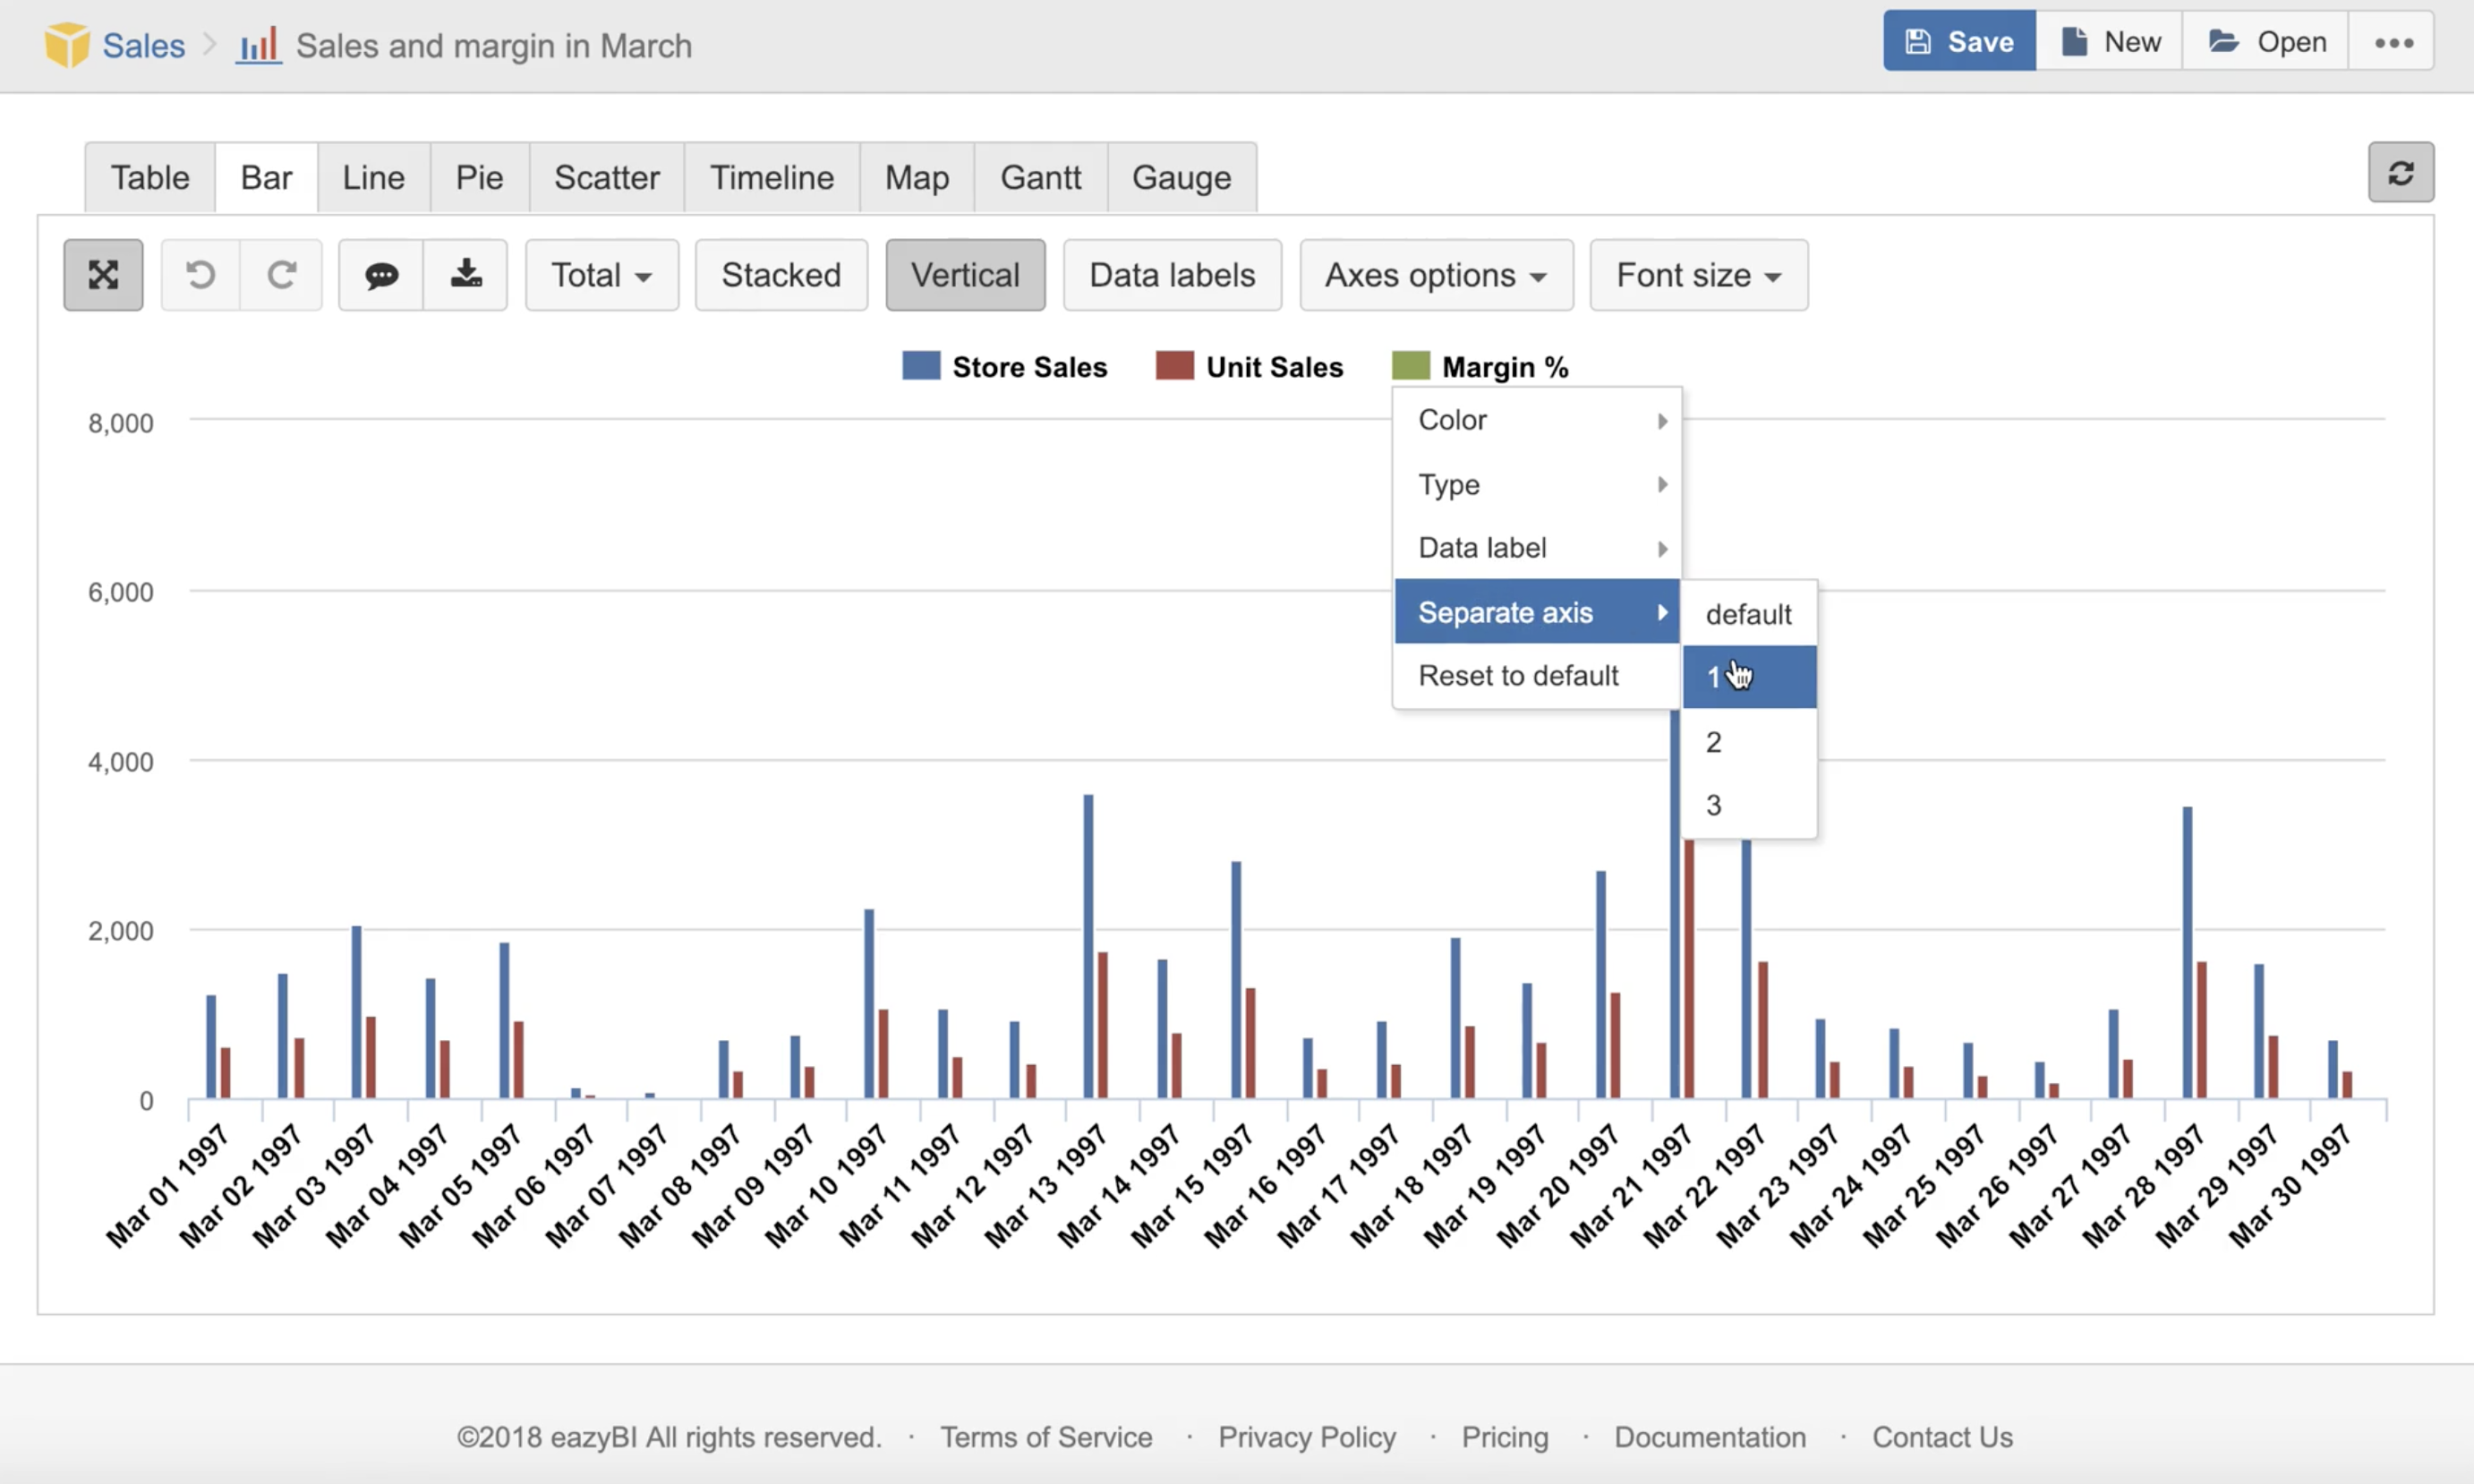Choose Reset to default menu entry
Image resolution: width=2474 pixels, height=1484 pixels.
point(1518,676)
